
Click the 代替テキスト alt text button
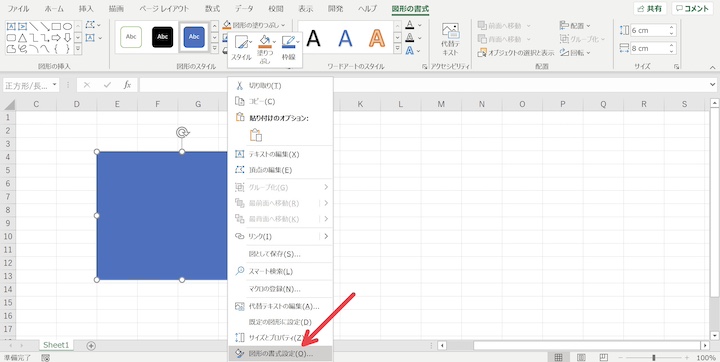[450, 39]
